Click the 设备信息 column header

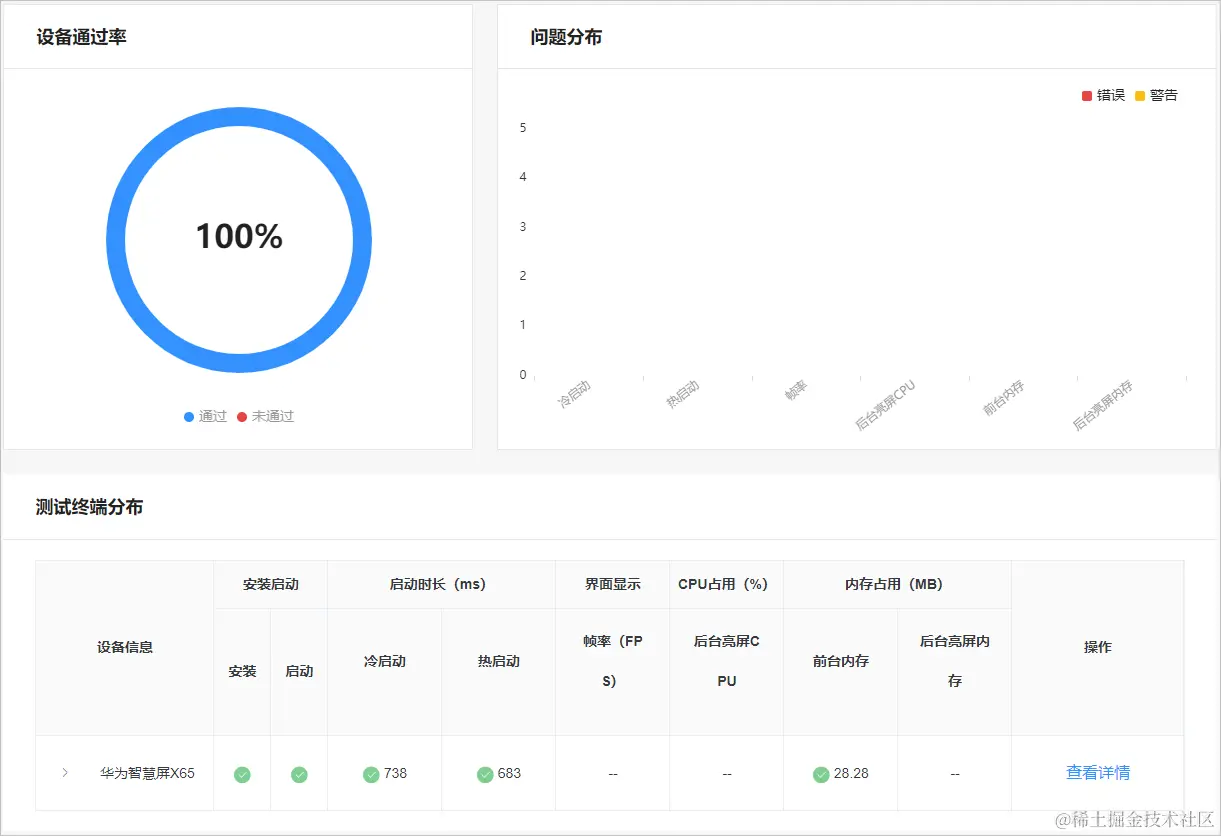tap(125, 647)
